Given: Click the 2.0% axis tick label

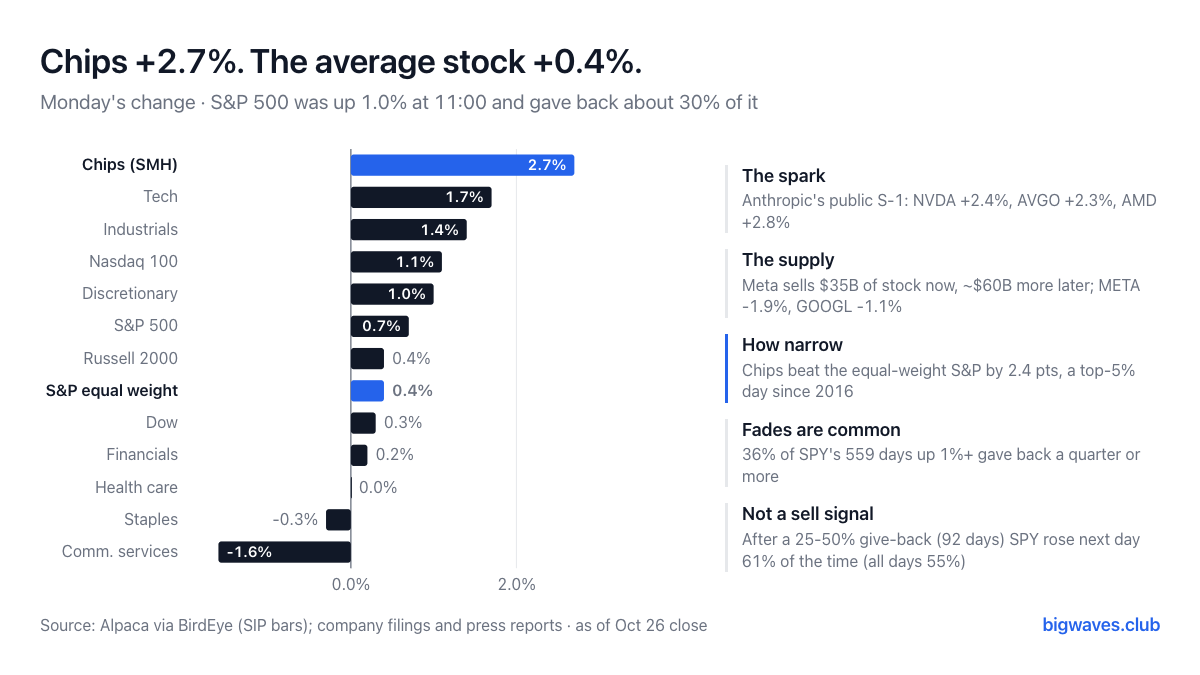Looking at the screenshot, I should 516,584.
